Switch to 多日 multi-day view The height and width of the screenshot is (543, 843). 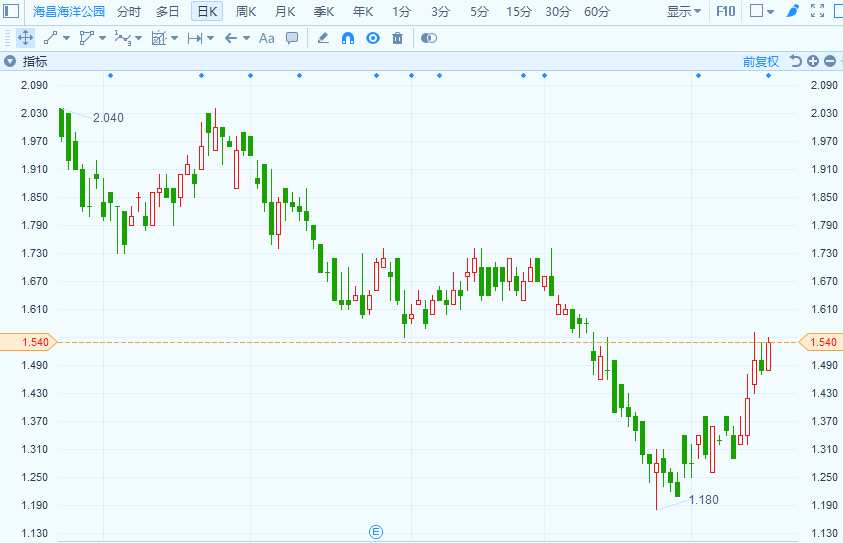click(168, 11)
